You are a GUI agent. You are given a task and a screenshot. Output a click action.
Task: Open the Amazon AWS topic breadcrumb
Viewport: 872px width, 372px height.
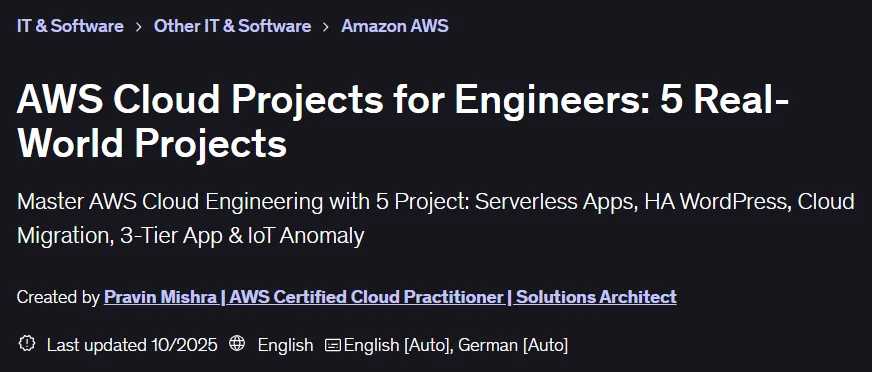point(395,26)
